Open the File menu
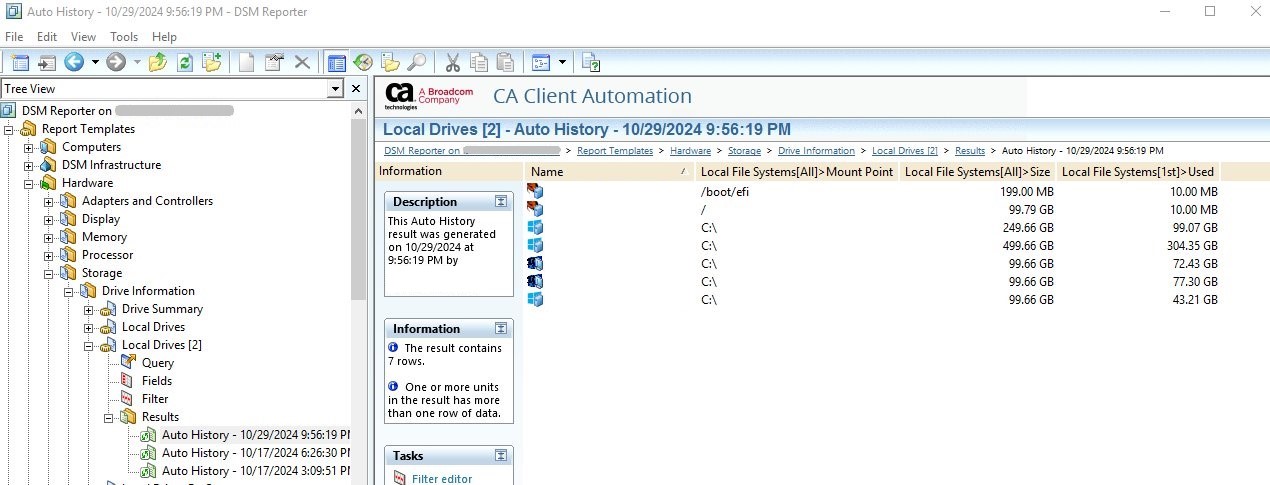This screenshot has height=485, width=1270. coord(14,37)
